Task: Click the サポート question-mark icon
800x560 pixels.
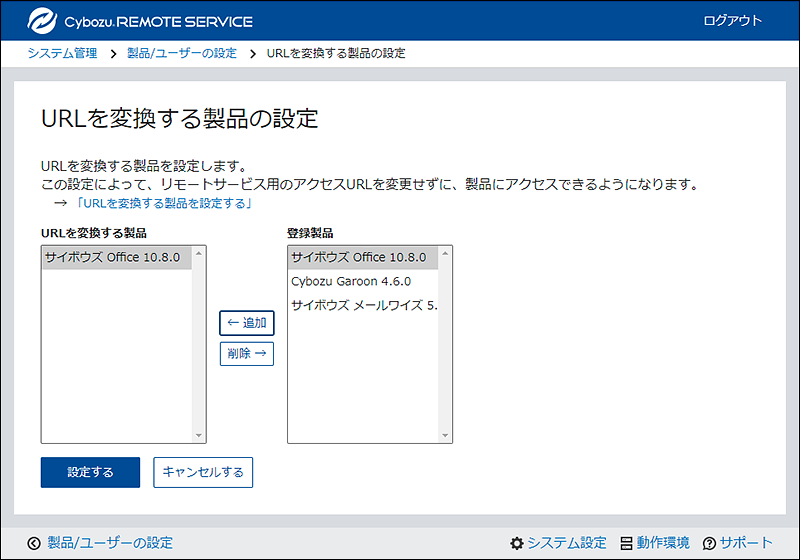Action: [x=709, y=544]
